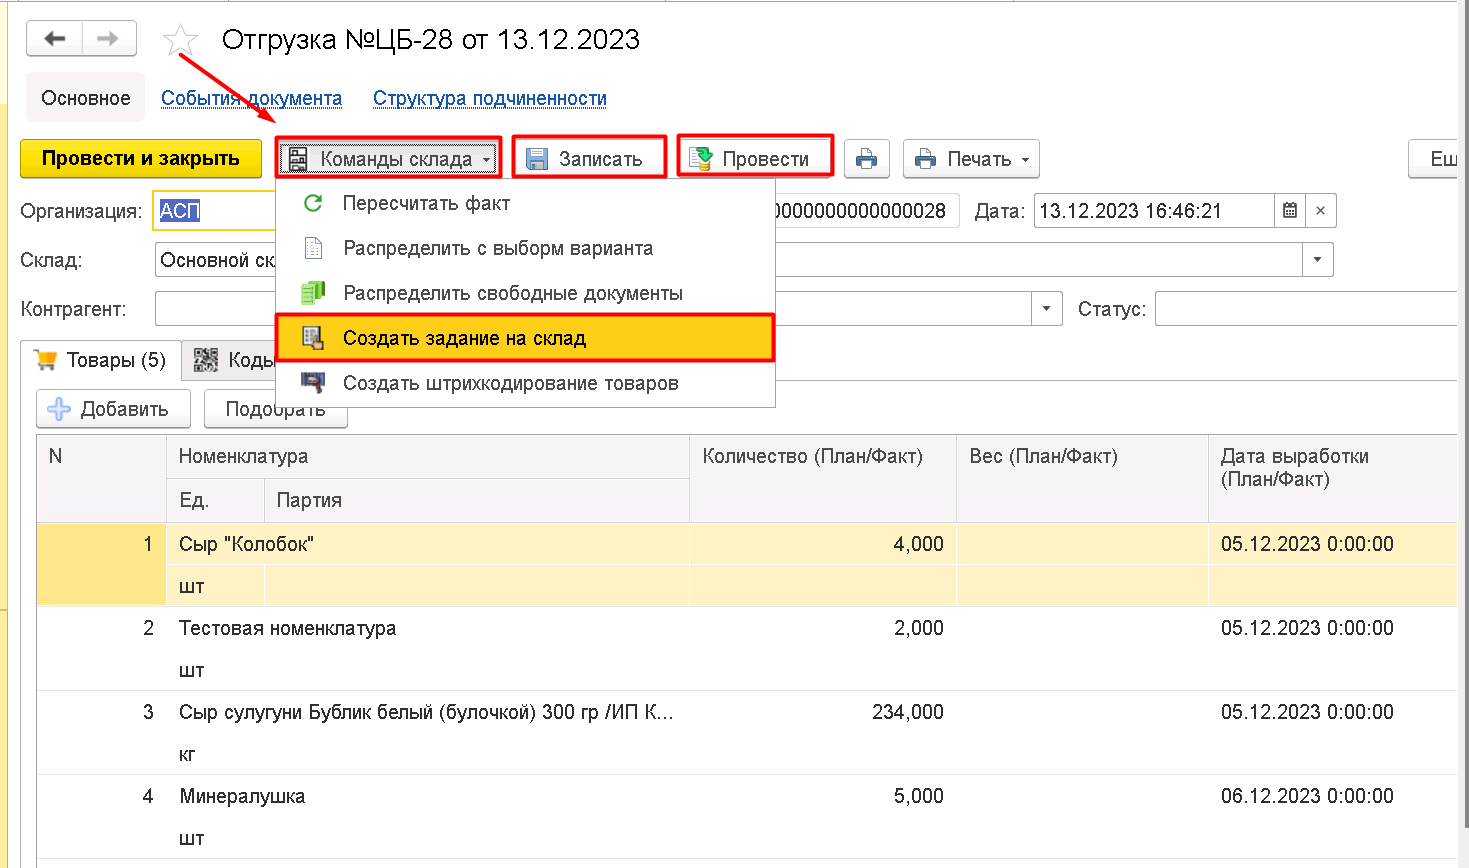Open the События документа link

coord(251,98)
